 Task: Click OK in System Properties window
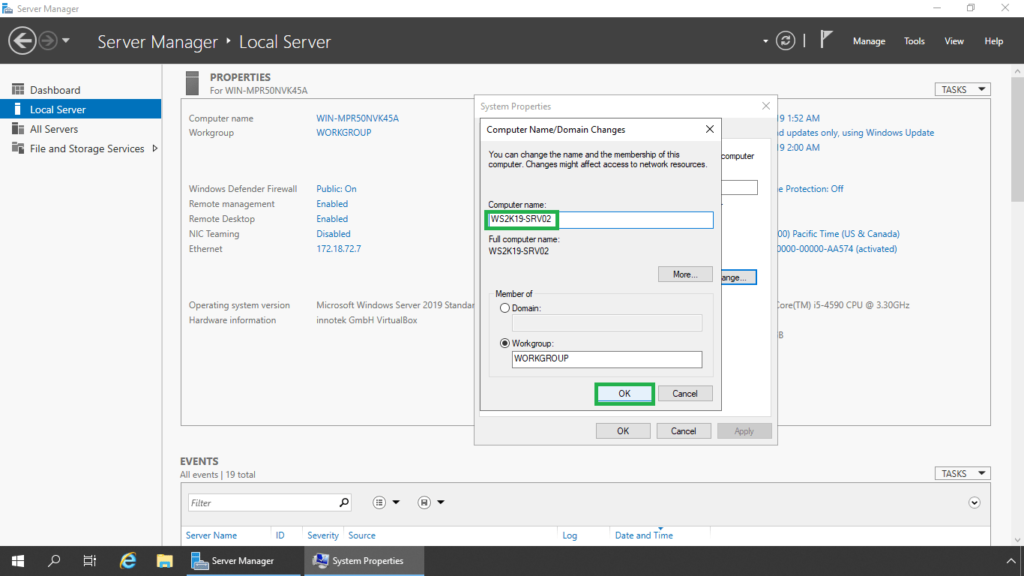coord(623,431)
